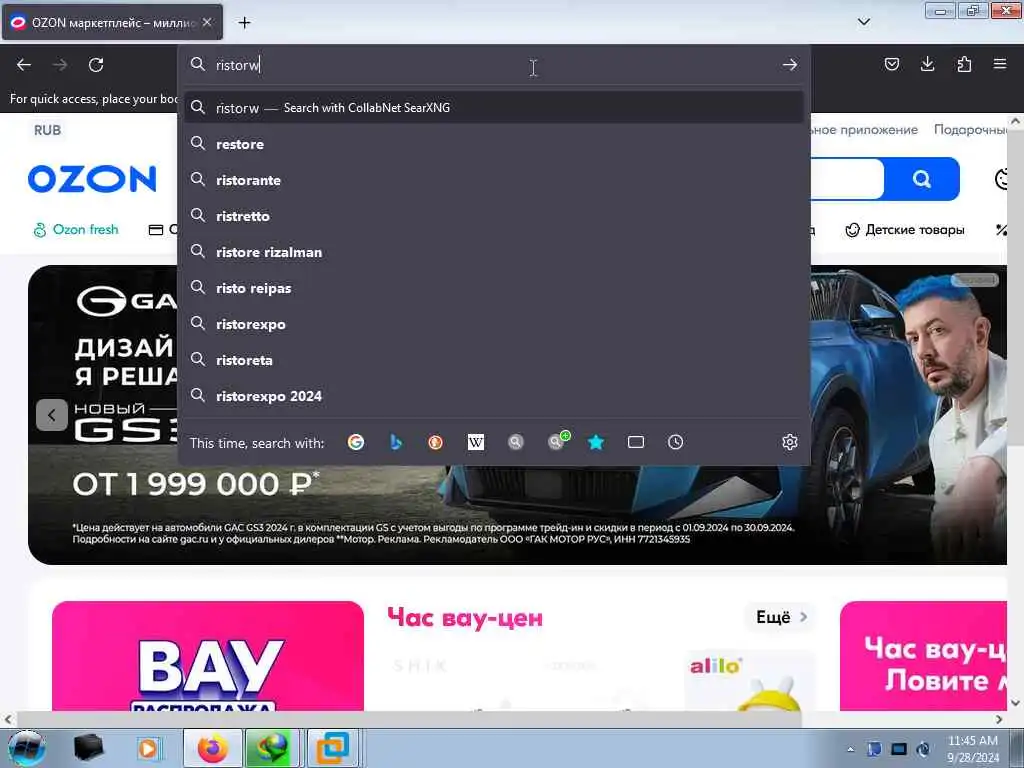Click the horizontal page scrollbar
Screen dimensions: 1024x768
coord(408,719)
